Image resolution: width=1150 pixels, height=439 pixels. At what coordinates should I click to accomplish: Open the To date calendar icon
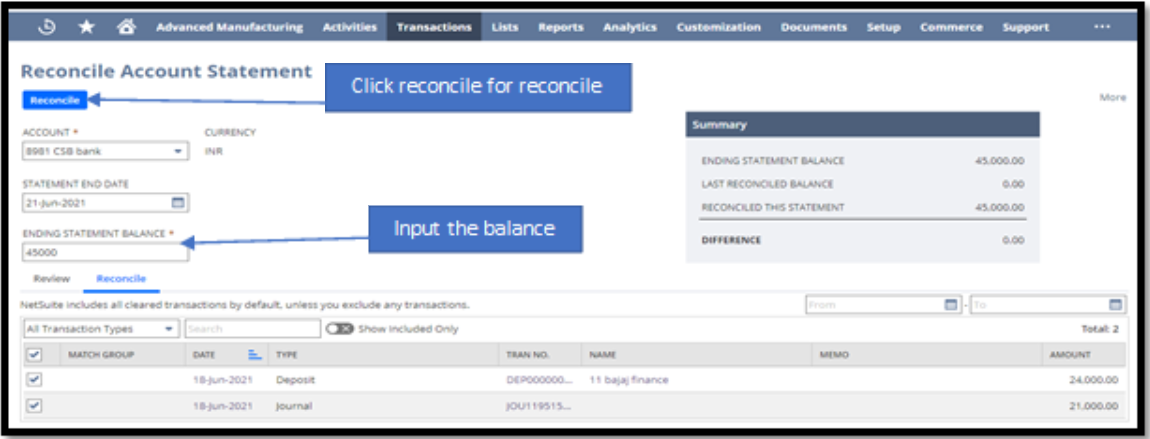pos(1115,305)
